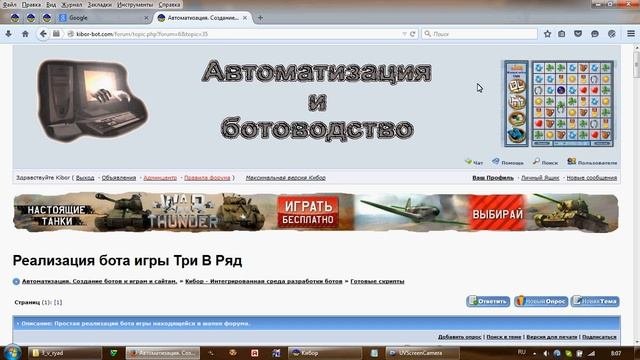Image resolution: width=640 pixels, height=360 pixels.
Task: Close the Автоматизация tab
Action: 245,18
